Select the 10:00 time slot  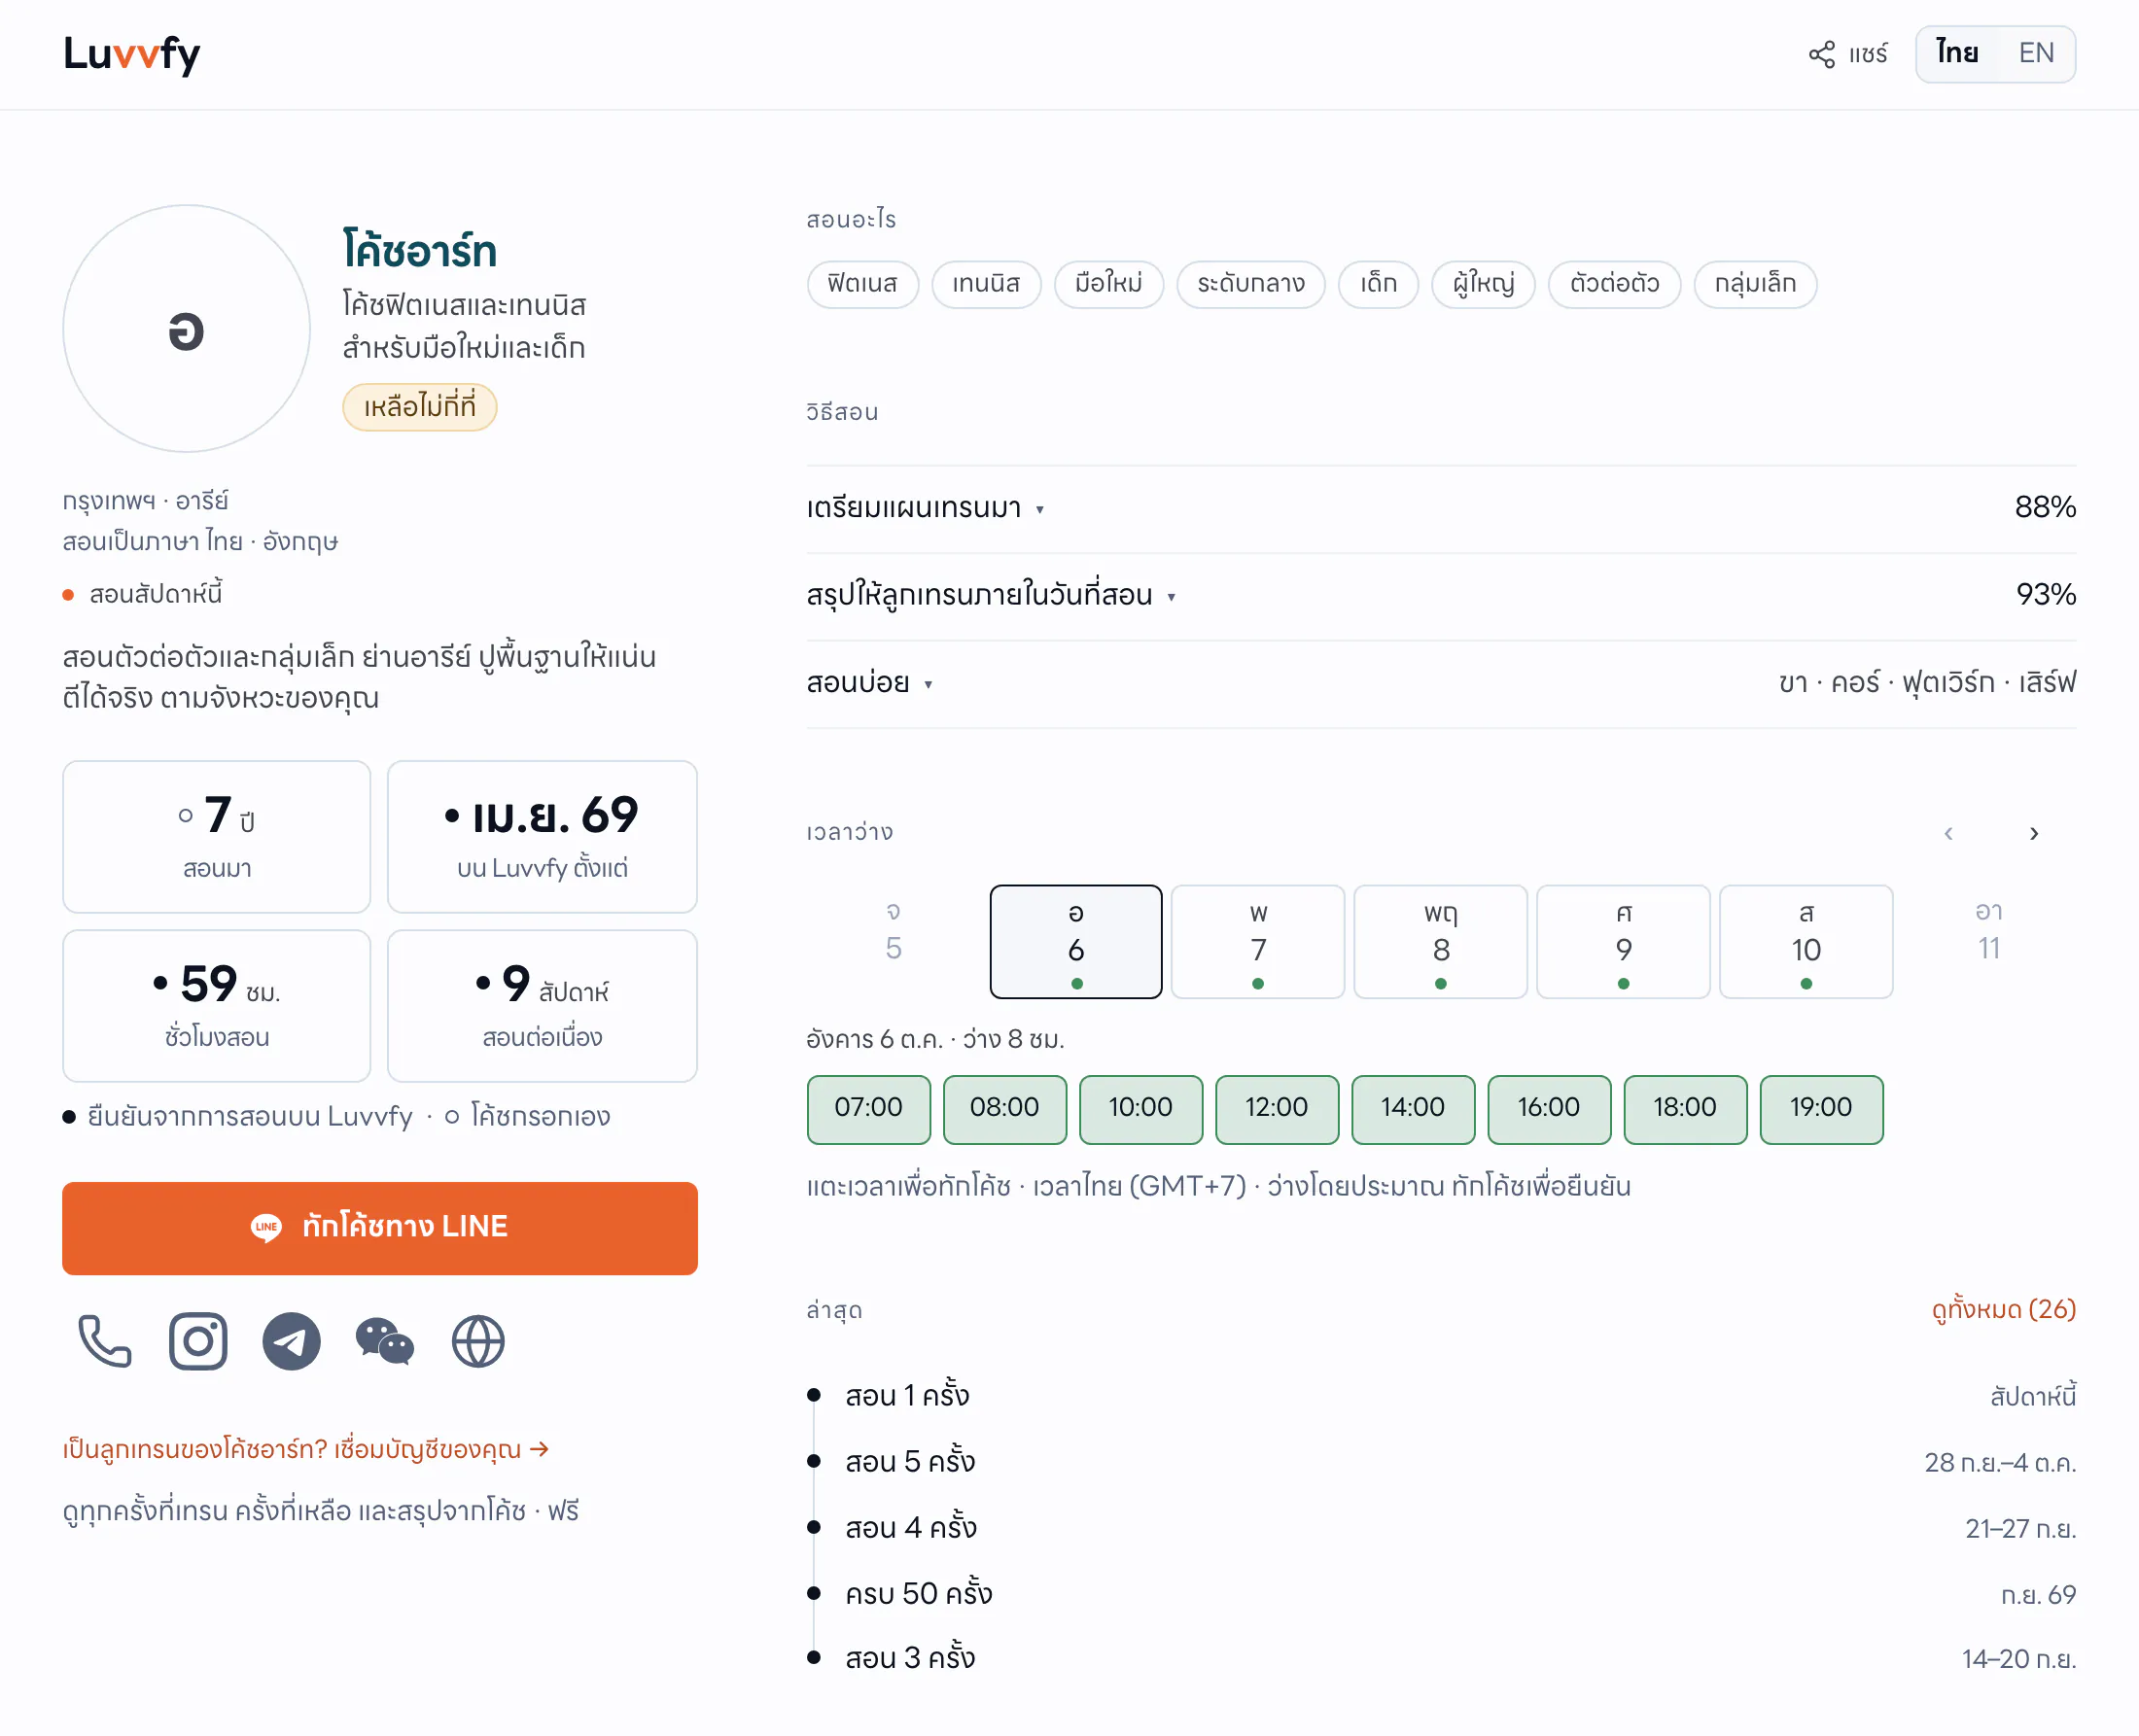click(1140, 1109)
